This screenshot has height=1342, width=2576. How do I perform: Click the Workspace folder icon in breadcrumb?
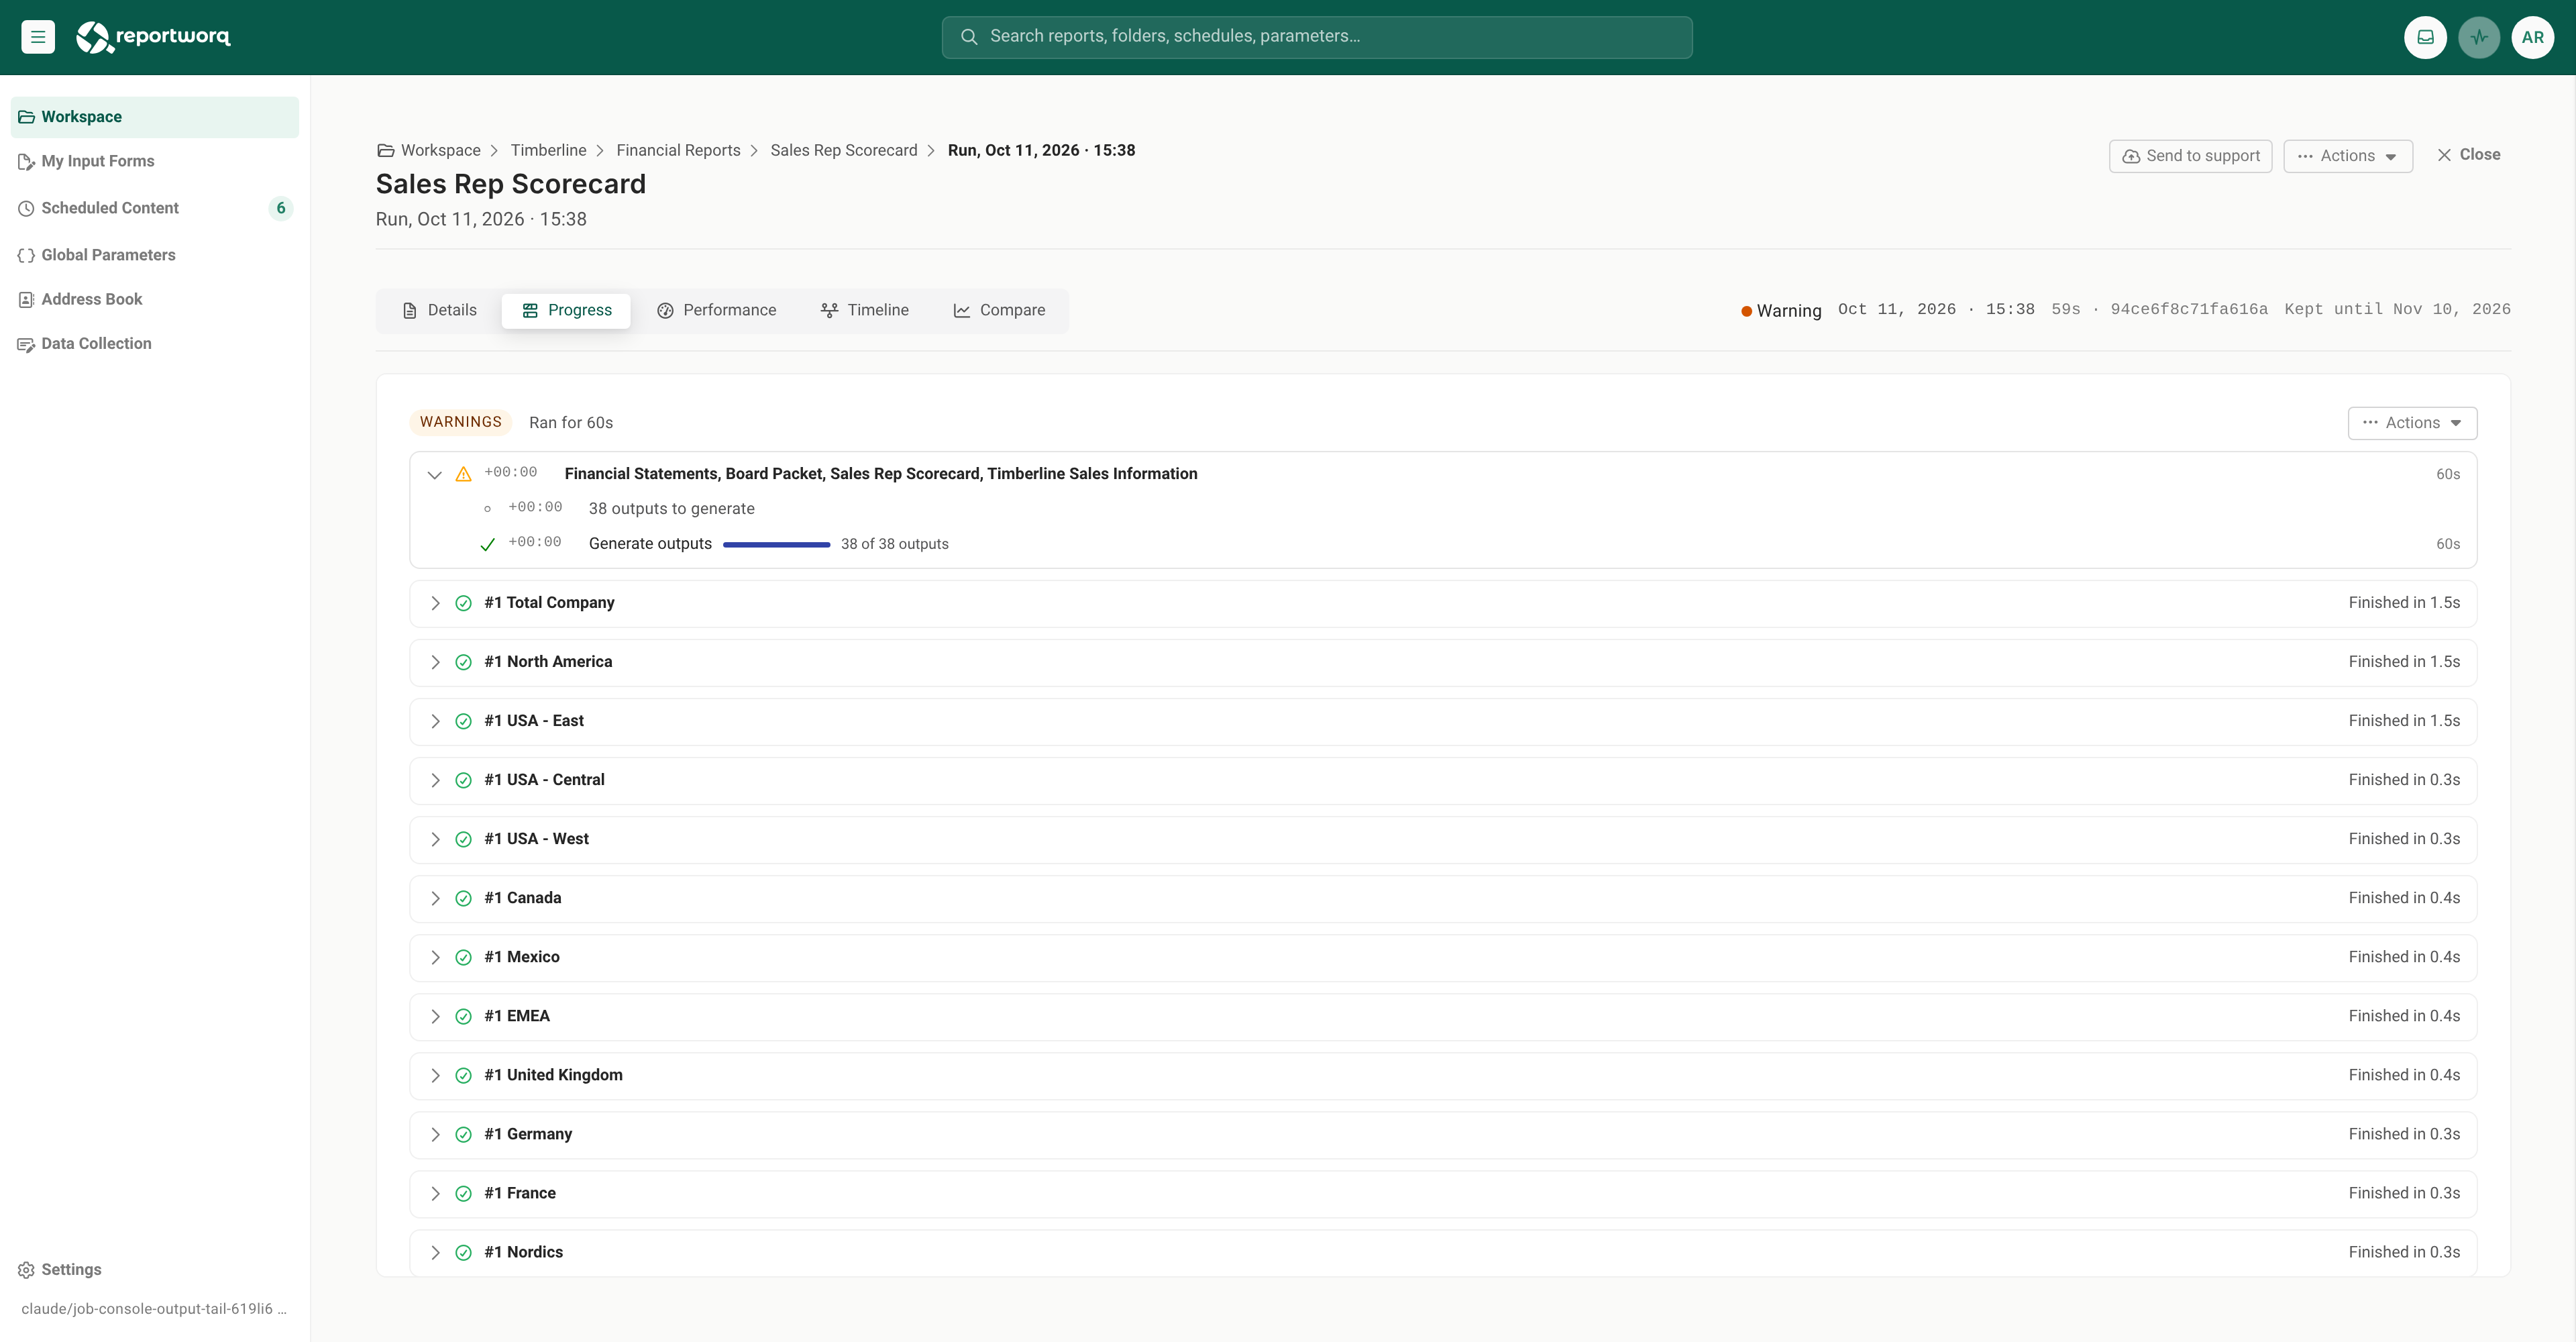click(x=385, y=150)
